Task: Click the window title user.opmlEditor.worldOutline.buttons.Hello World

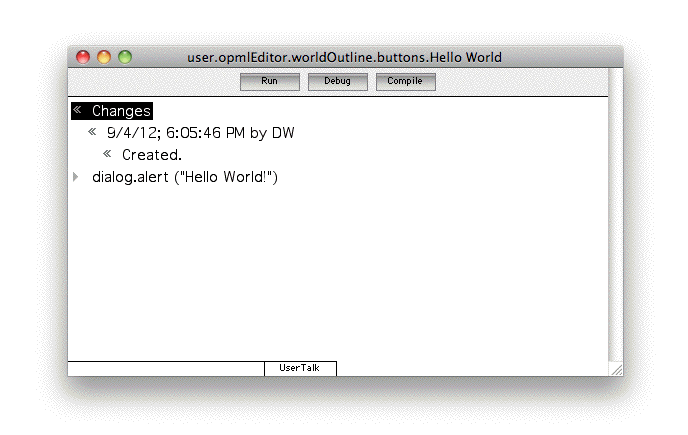Action: point(344,58)
